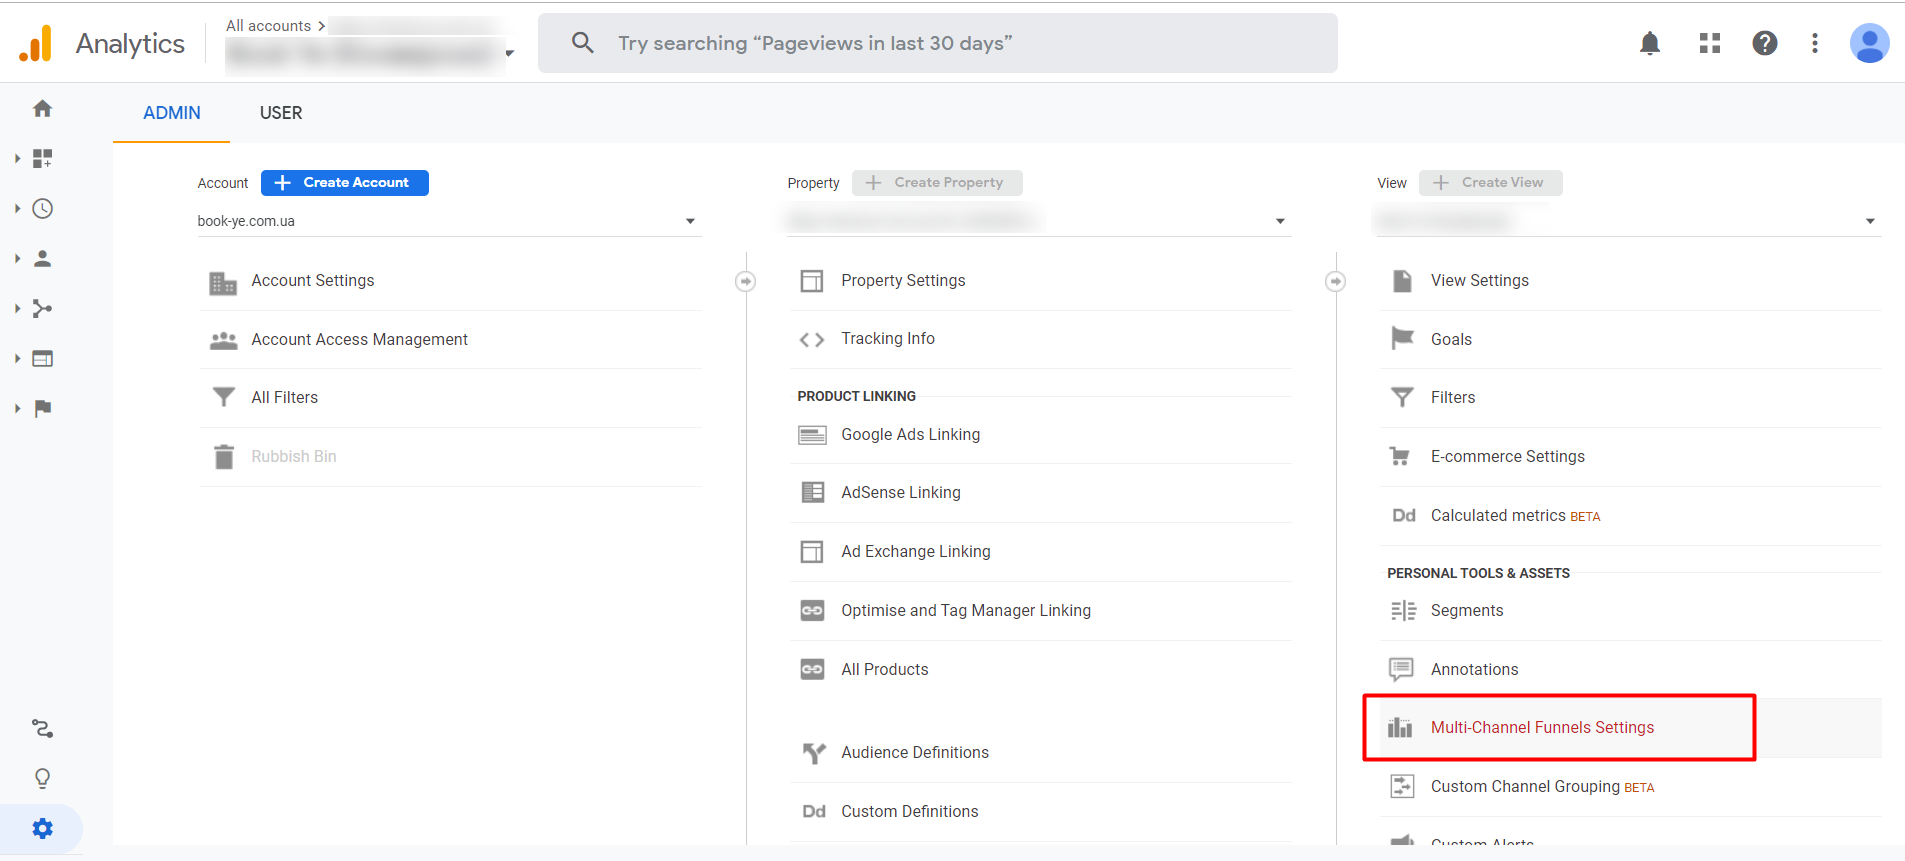Select the ADMIN tab

[x=172, y=113]
